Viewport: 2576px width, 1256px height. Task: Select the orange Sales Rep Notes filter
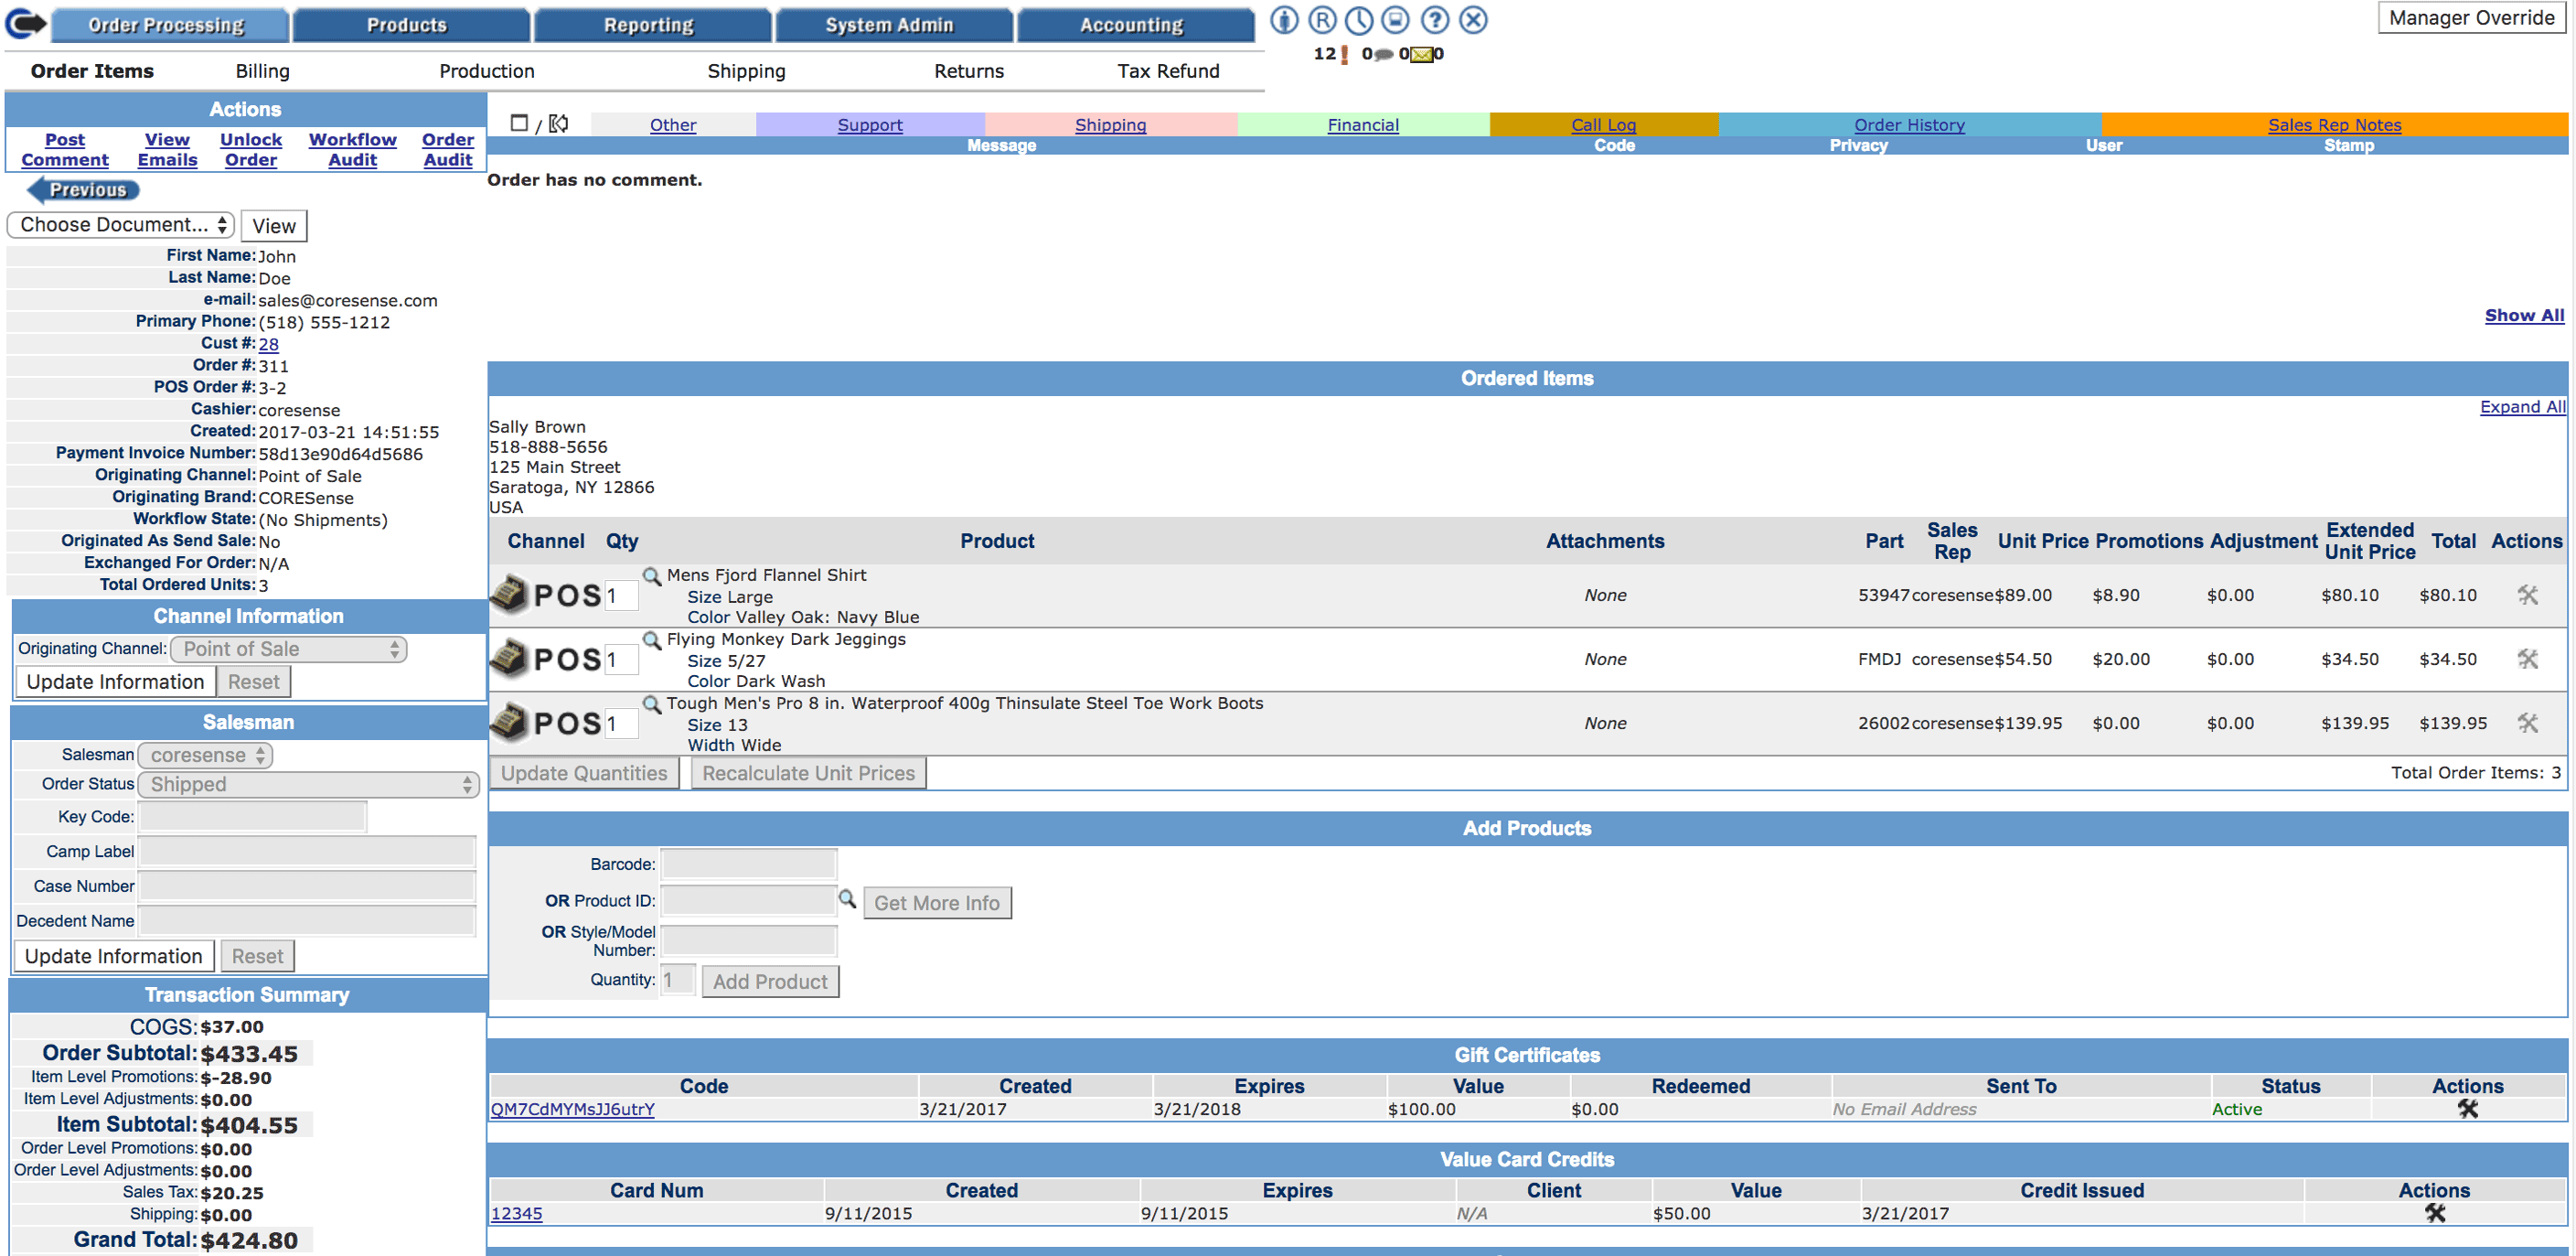coord(2333,124)
